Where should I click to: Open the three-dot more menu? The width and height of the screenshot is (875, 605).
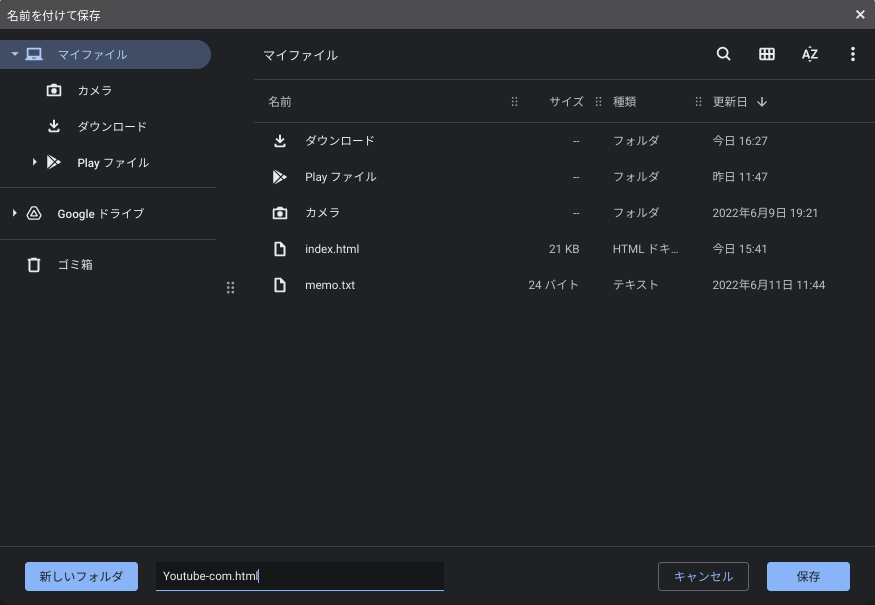[853, 55]
